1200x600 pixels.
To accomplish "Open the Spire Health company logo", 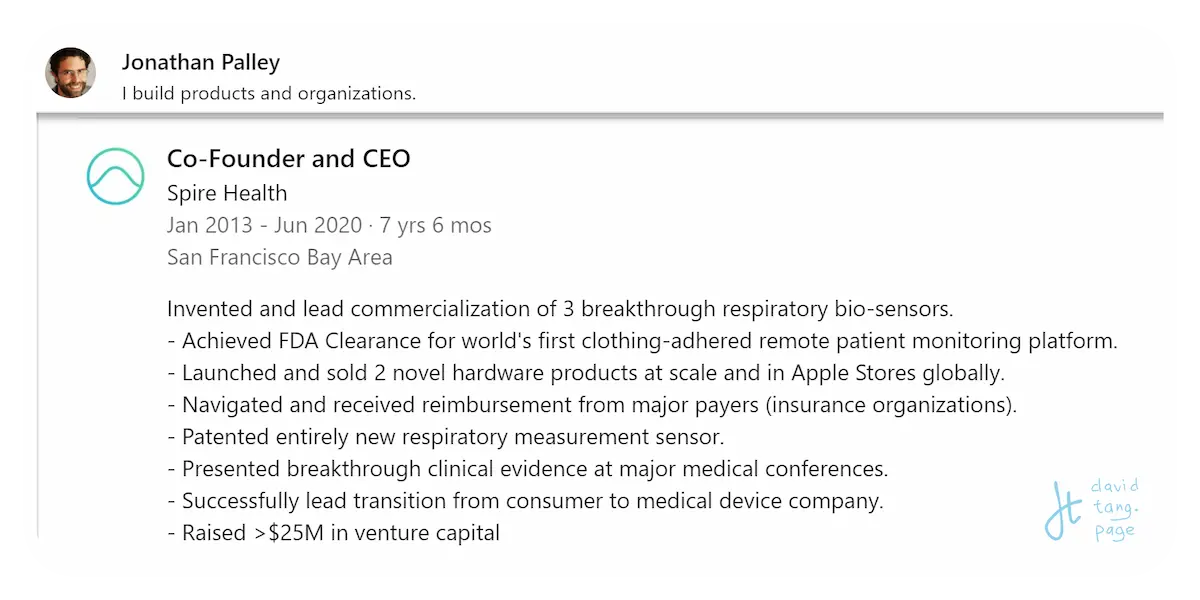I will tap(116, 176).
